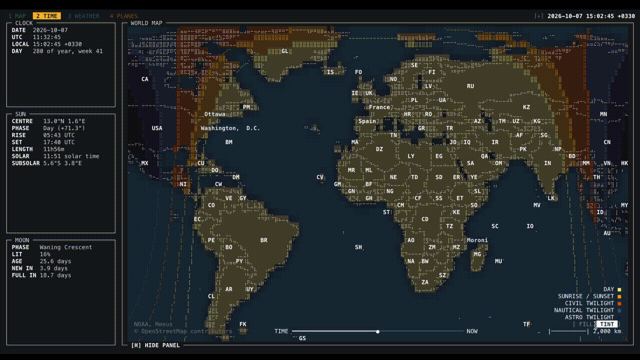Click the ZA label for South Africa
640x360 pixels.
(x=425, y=282)
